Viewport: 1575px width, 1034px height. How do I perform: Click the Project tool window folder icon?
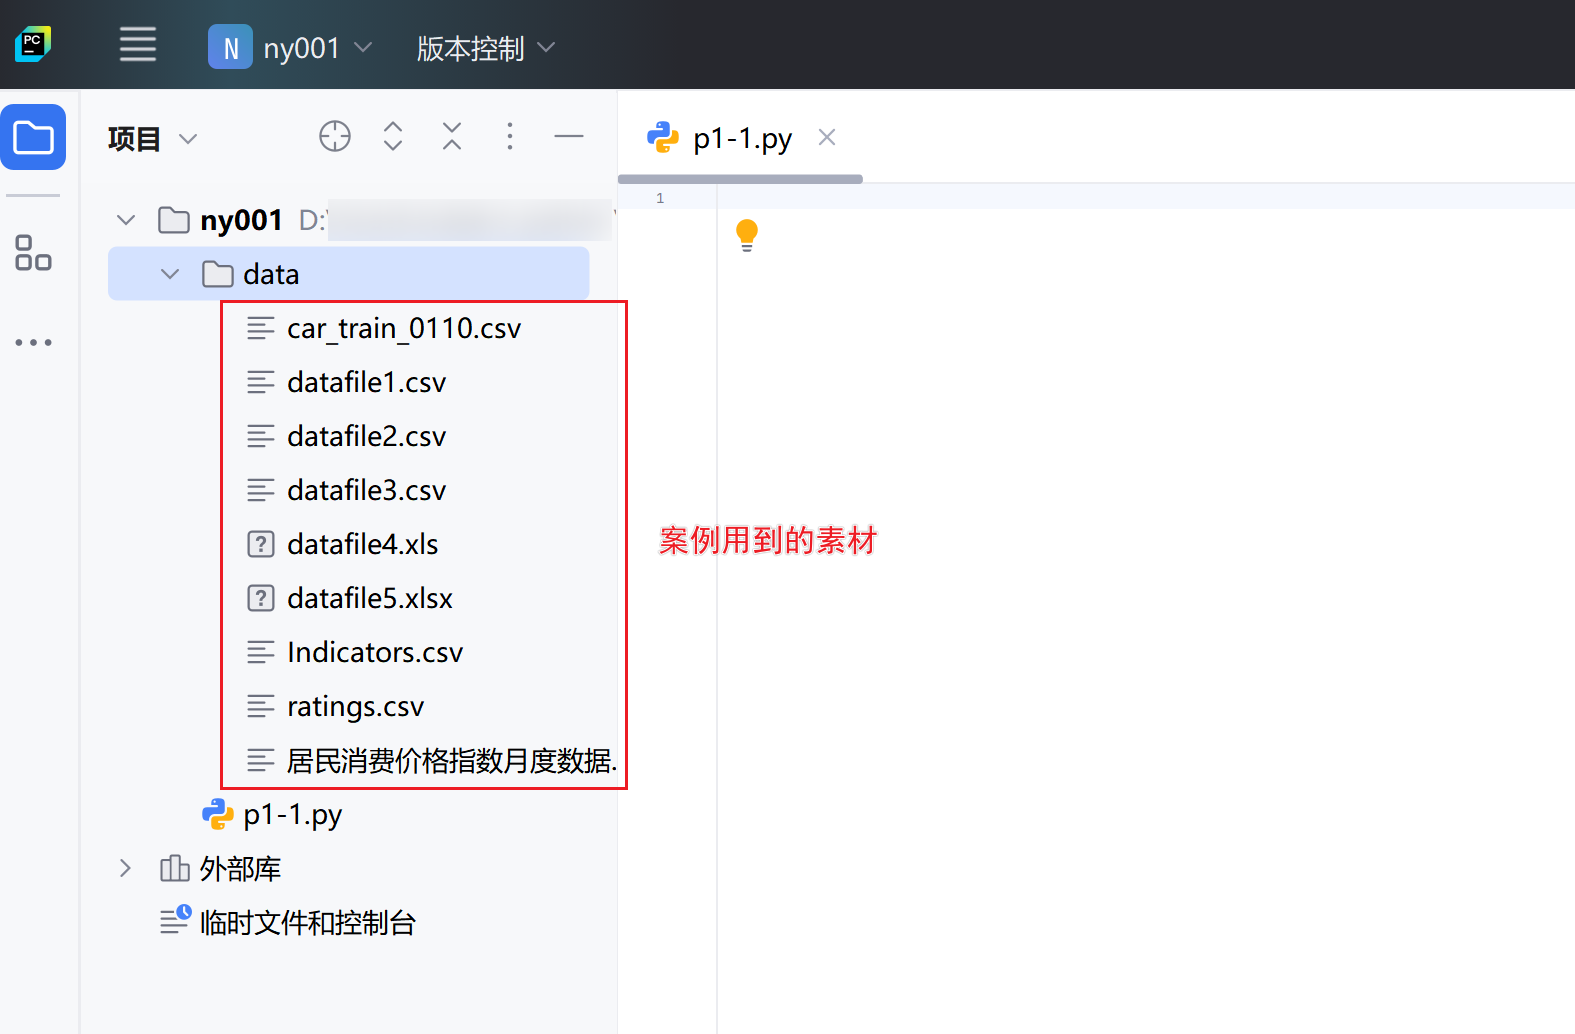33,138
